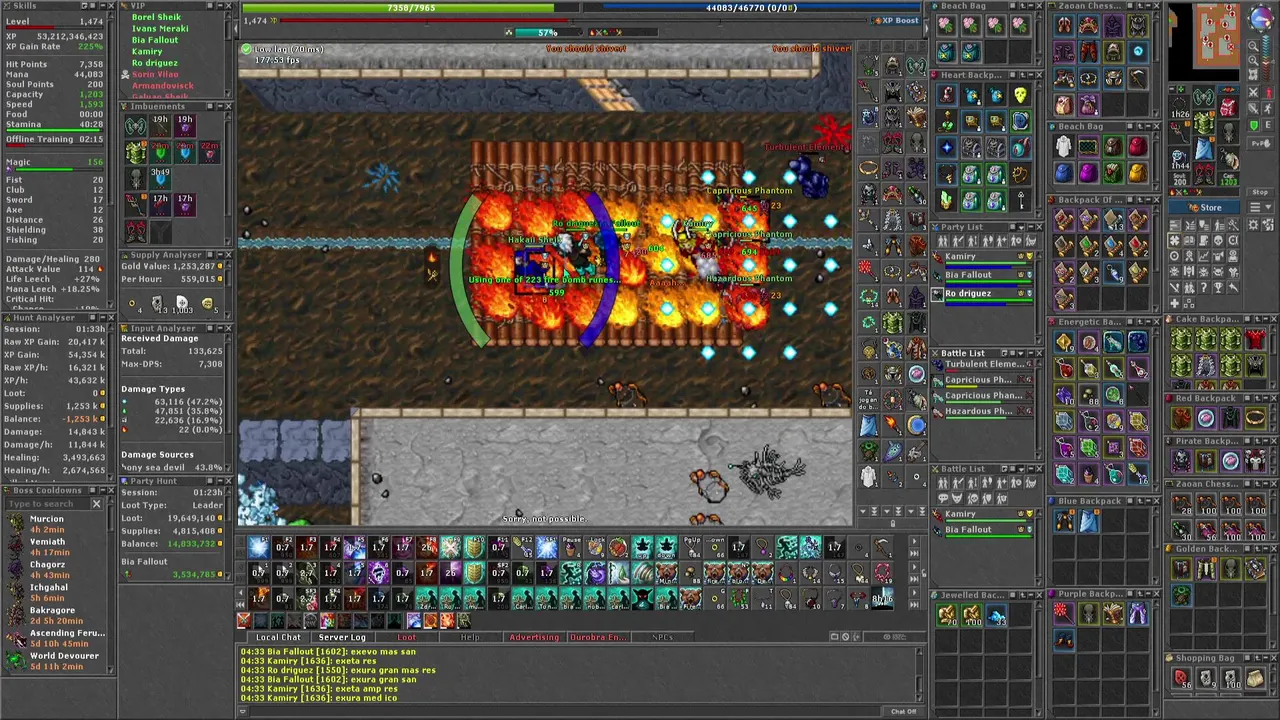Click the F1 hotkey action slot
This screenshot has height=720, width=1280.
pyautogui.click(x=259, y=548)
